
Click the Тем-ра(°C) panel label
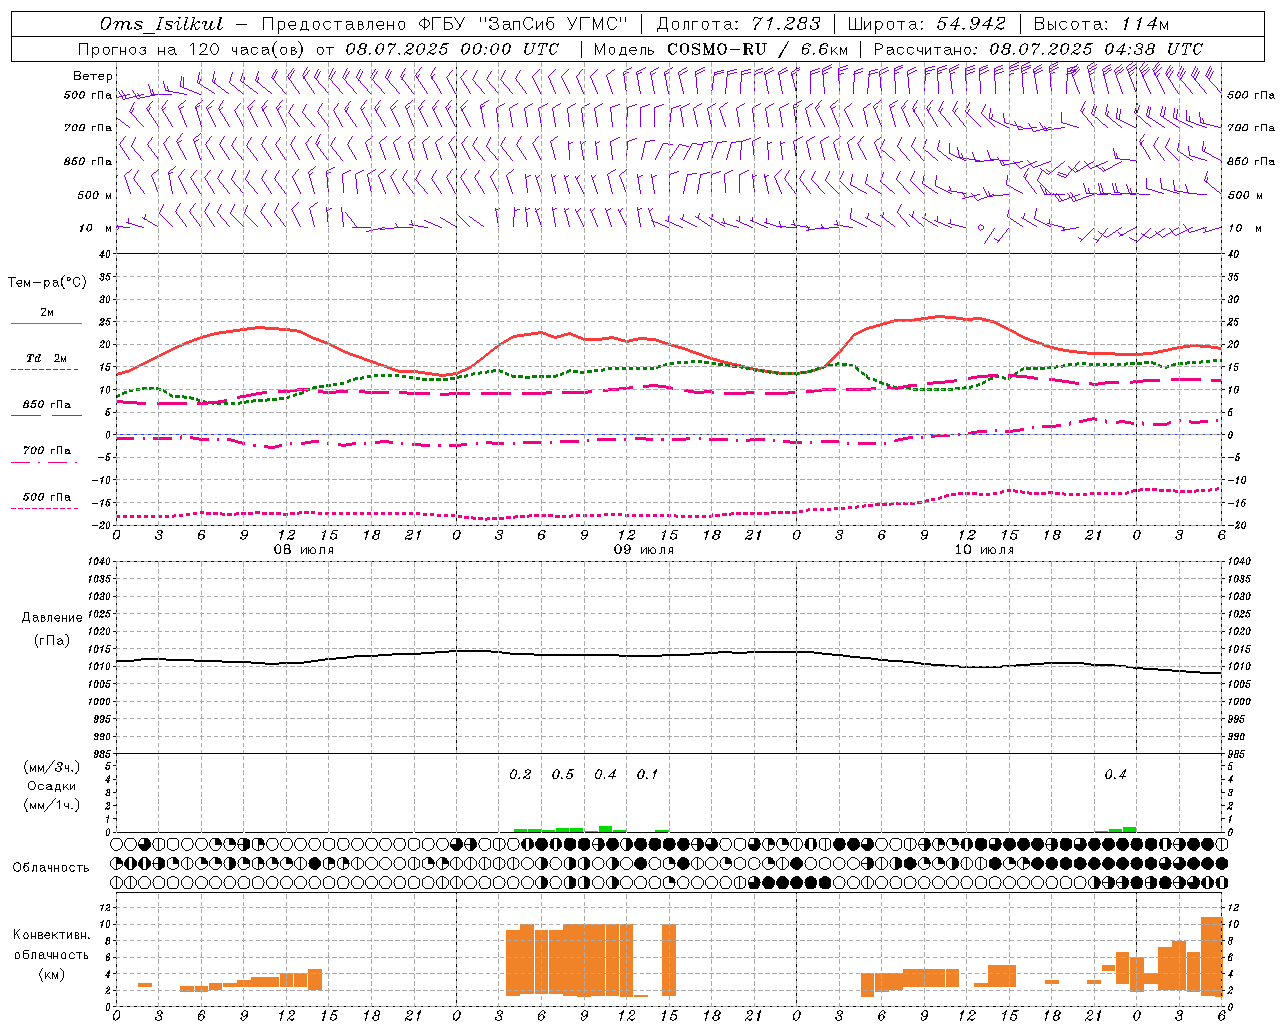click(x=47, y=283)
